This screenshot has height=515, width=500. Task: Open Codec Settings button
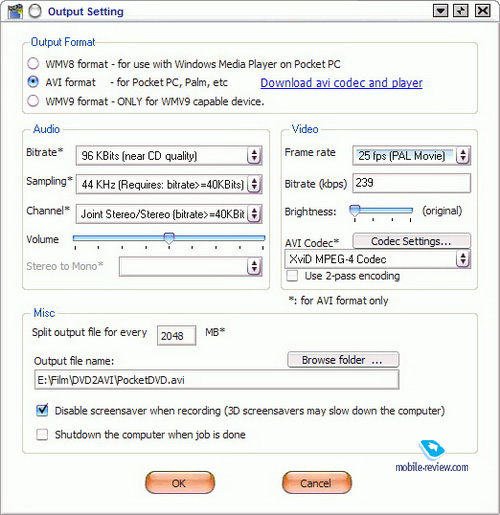tap(412, 241)
